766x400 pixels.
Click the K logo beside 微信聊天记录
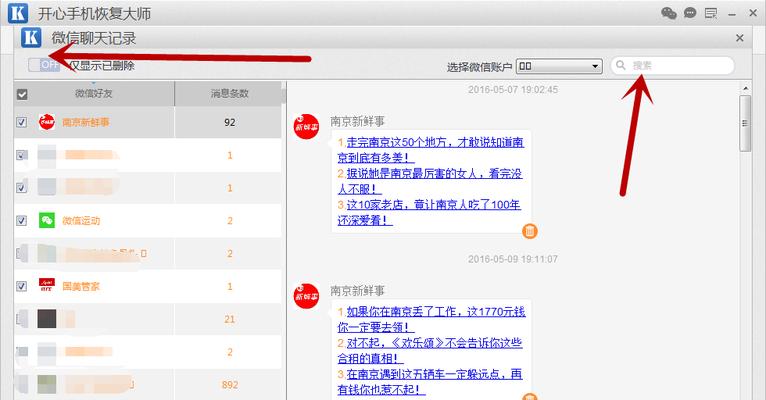click(x=31, y=38)
